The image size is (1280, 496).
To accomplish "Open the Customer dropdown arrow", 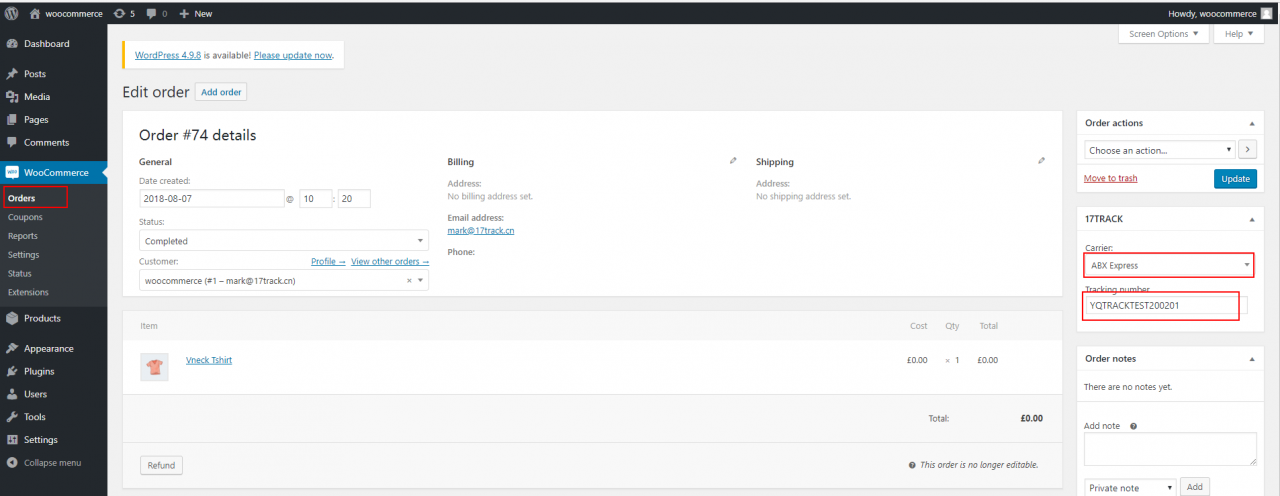I will [x=420, y=281].
